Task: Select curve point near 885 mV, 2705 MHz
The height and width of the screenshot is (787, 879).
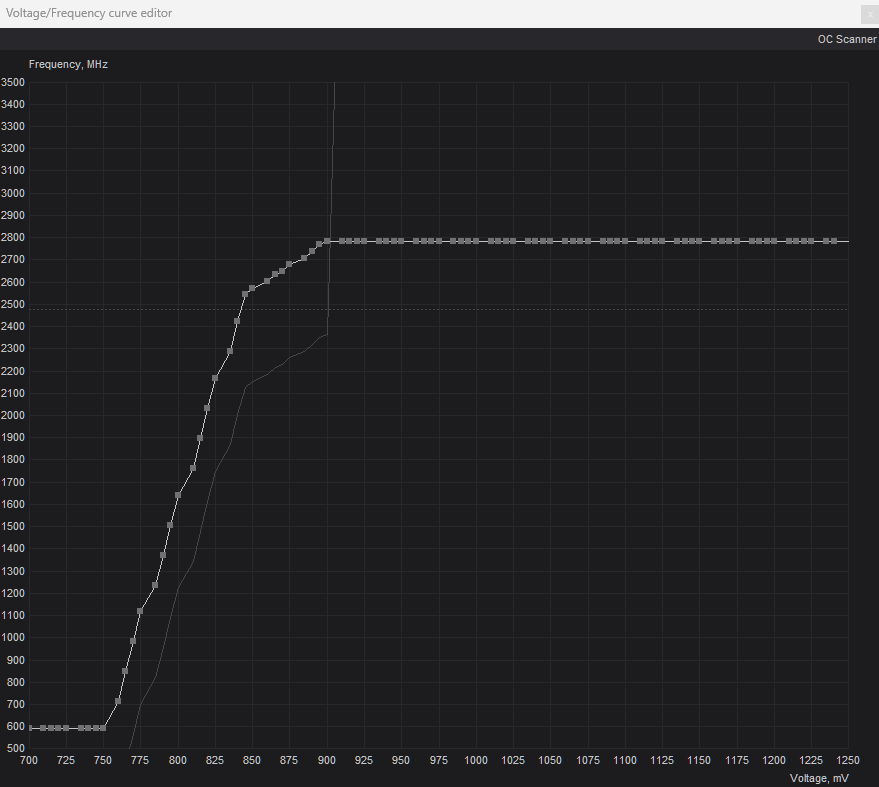Action: click(304, 258)
